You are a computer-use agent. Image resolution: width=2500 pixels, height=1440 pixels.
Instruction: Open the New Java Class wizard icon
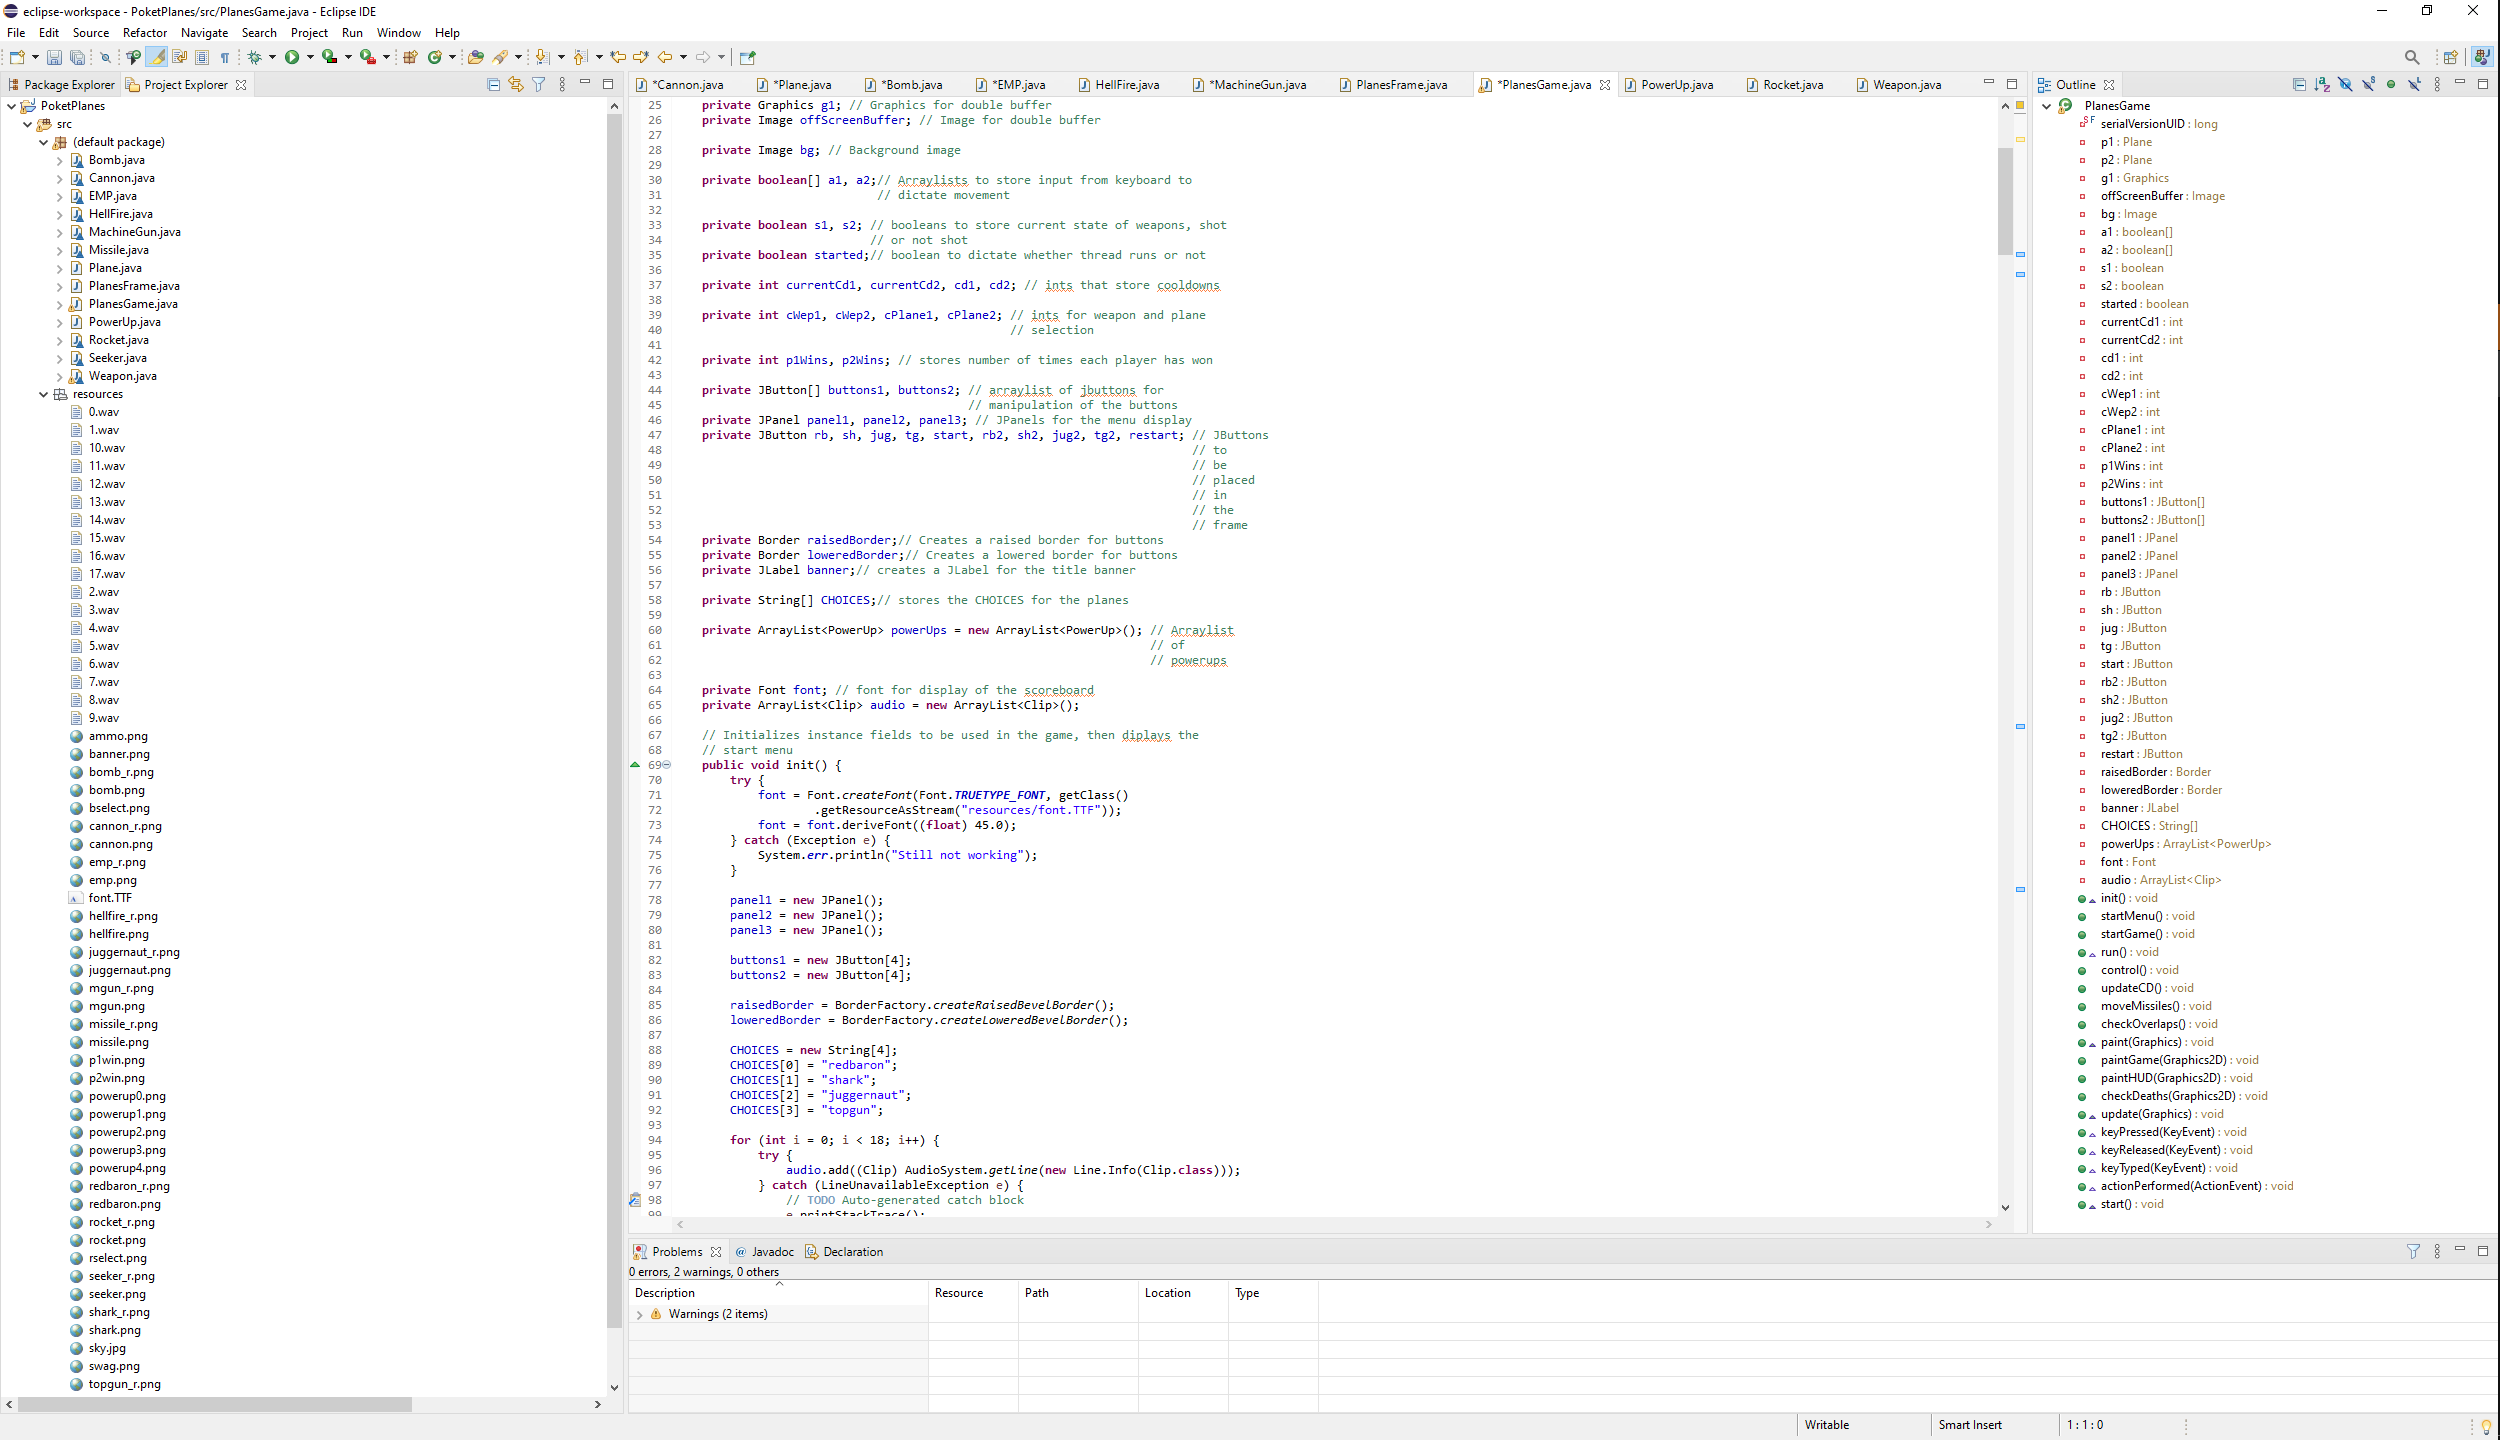point(435,57)
